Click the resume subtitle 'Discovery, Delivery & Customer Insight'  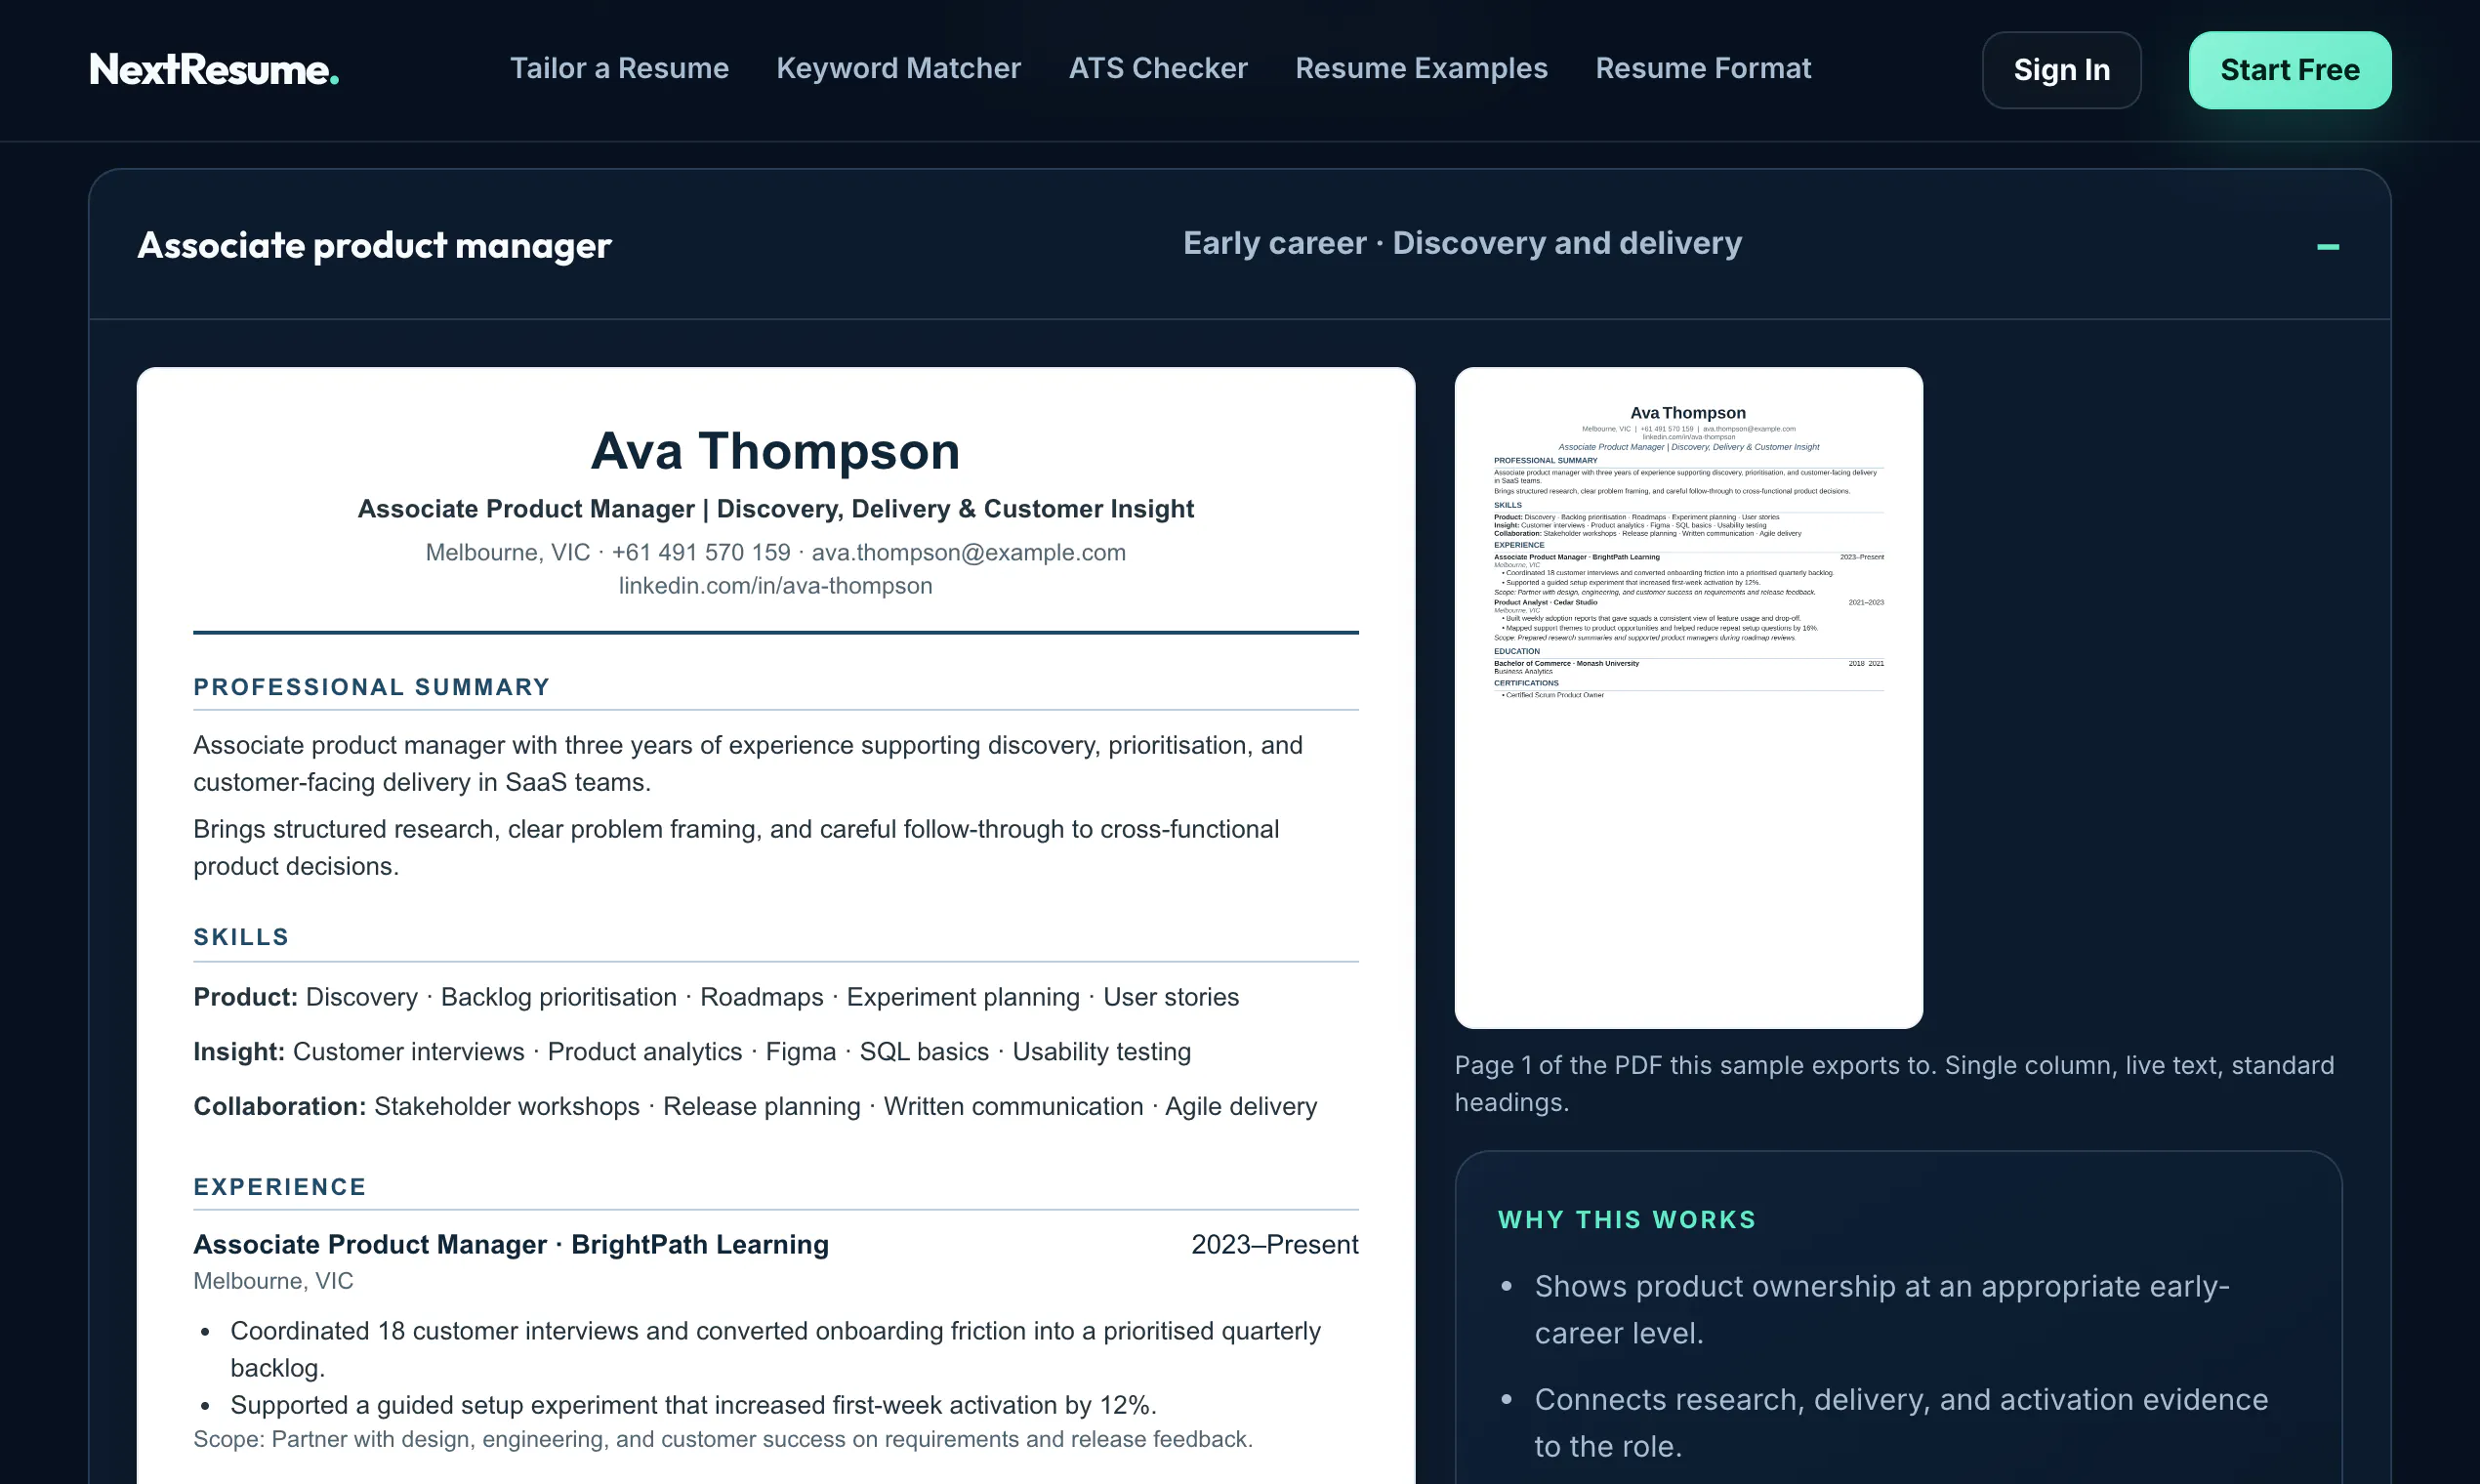[x=955, y=509]
